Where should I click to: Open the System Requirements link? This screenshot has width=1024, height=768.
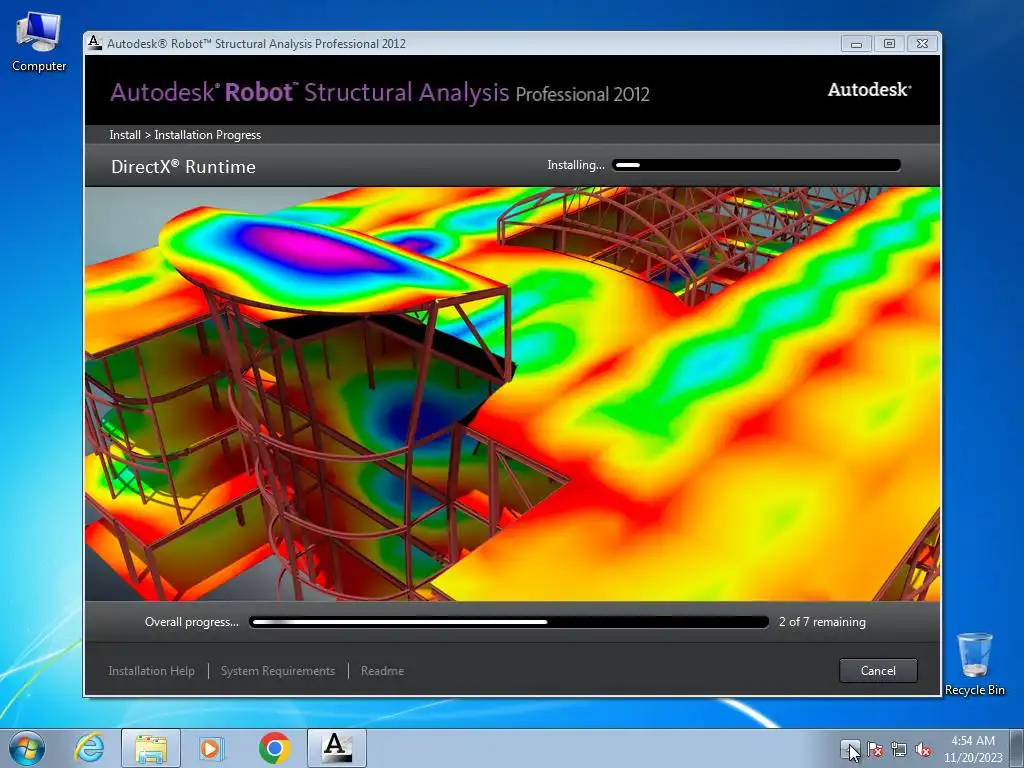click(x=278, y=671)
